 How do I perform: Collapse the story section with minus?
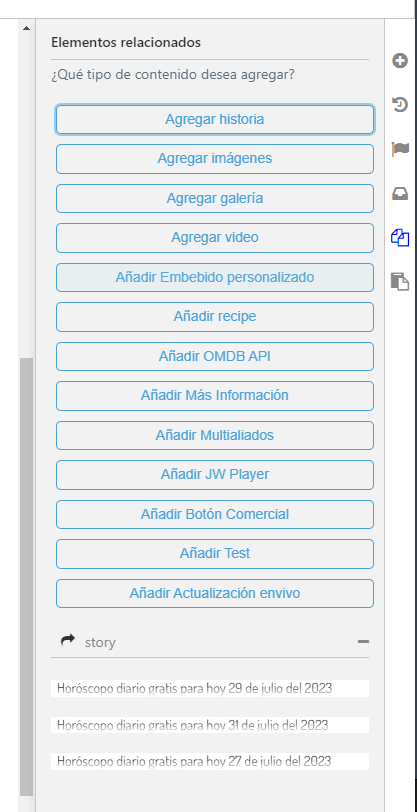click(363, 642)
